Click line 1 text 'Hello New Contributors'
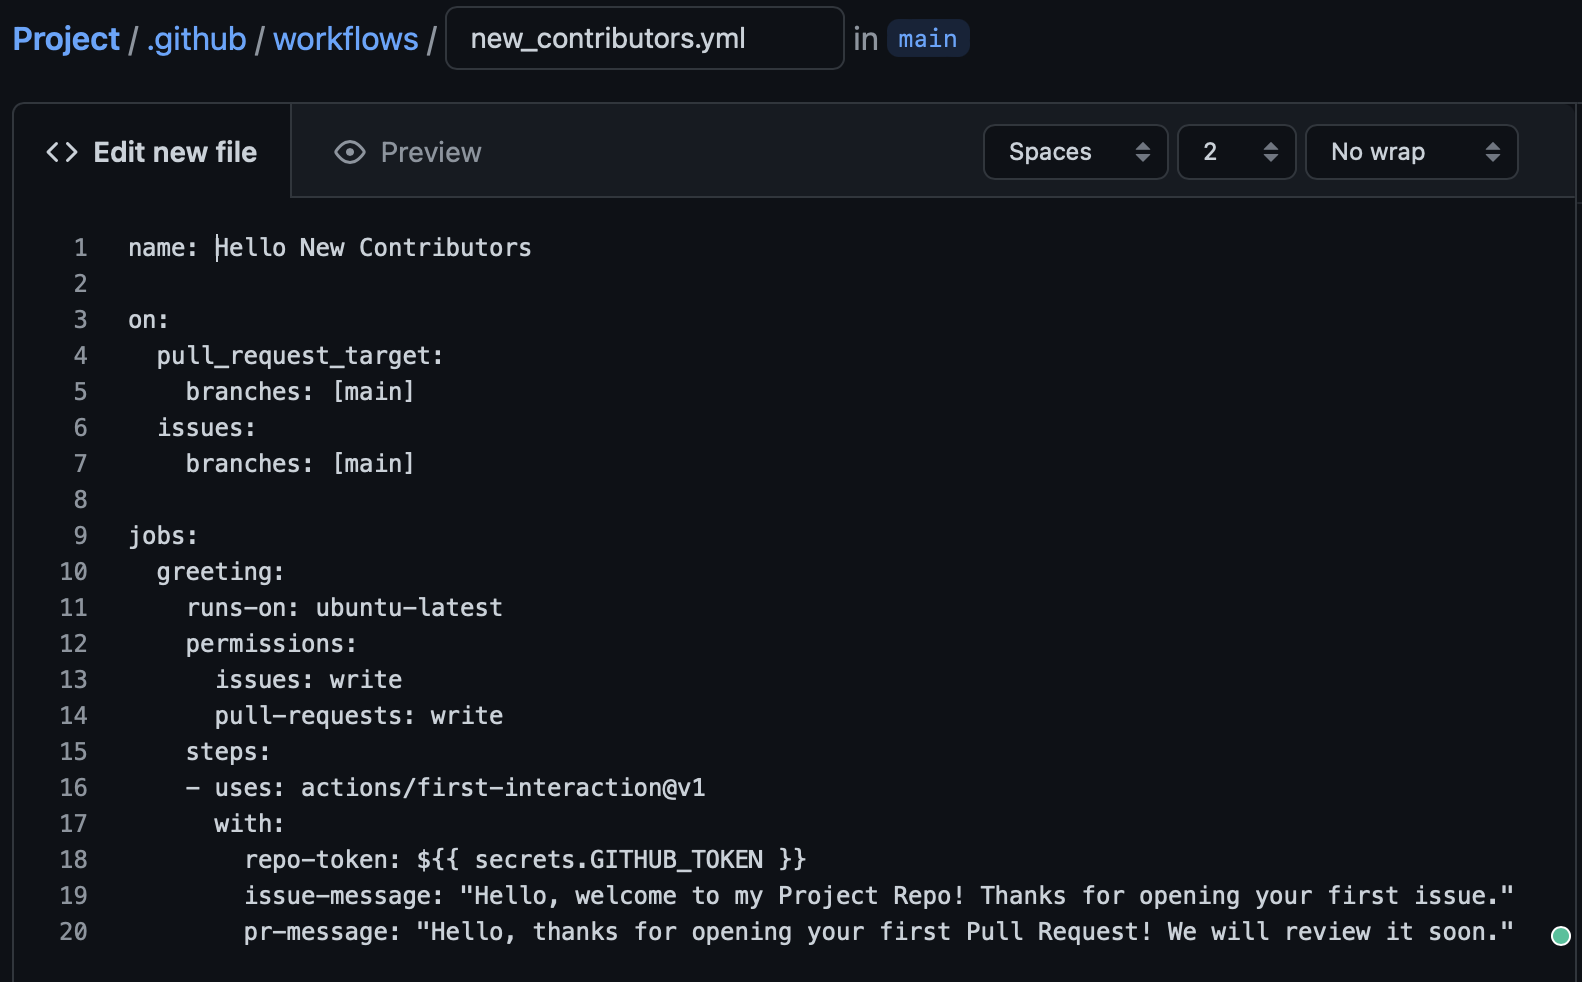Screen dimensions: 1582x982 [x=374, y=248]
